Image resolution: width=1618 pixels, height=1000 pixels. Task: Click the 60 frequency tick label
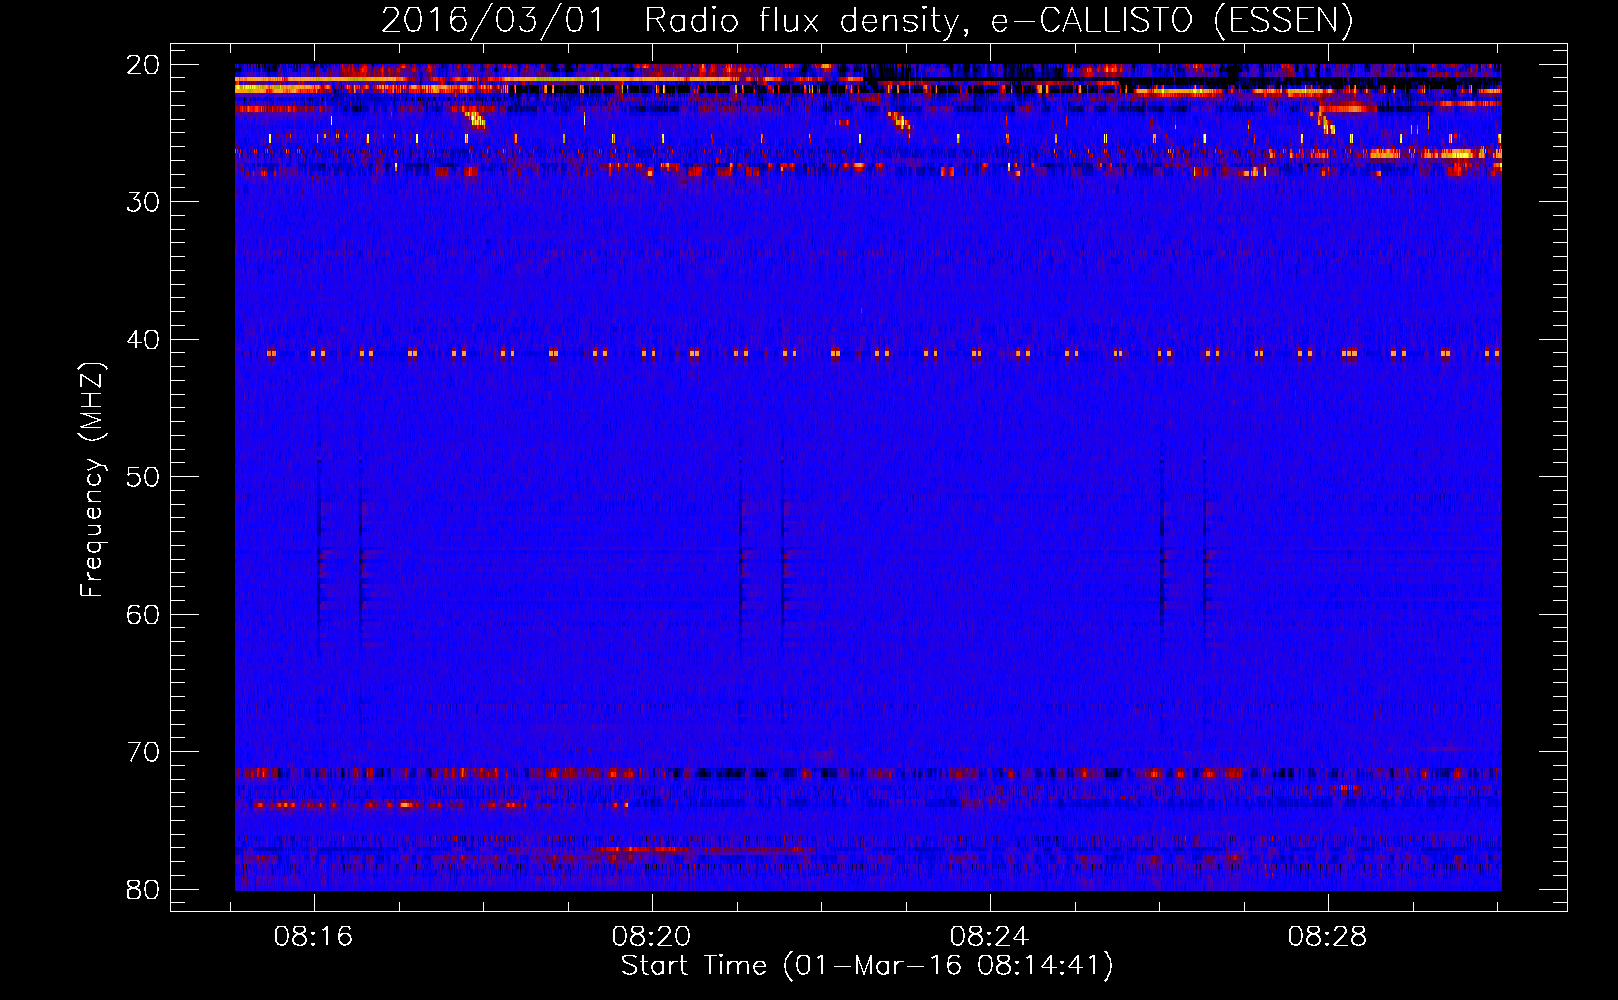coord(144,614)
